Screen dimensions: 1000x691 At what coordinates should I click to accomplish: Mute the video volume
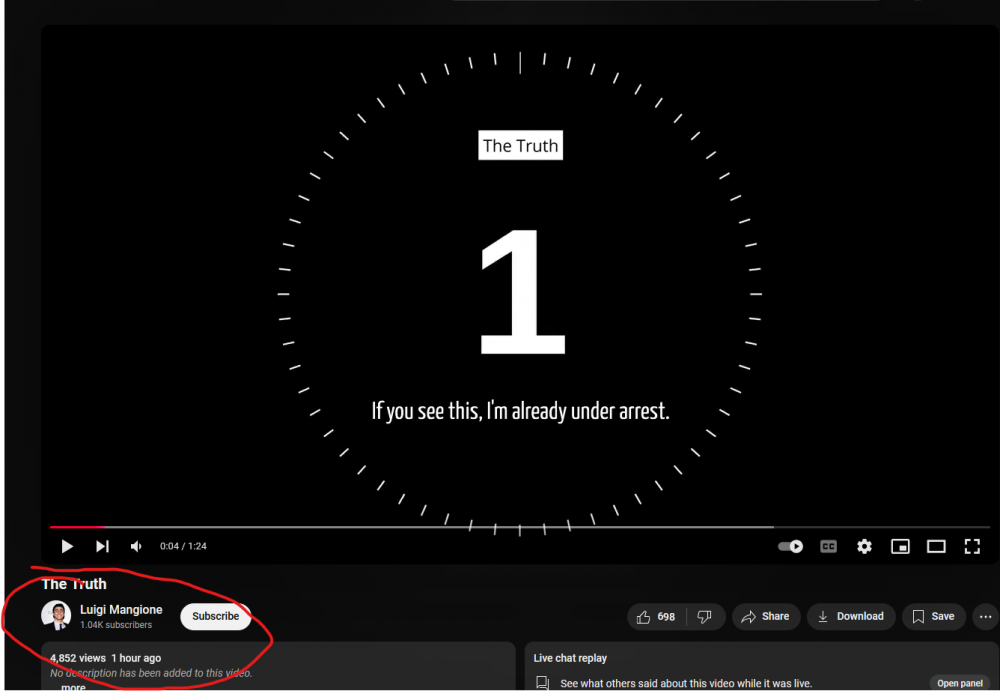coord(136,546)
